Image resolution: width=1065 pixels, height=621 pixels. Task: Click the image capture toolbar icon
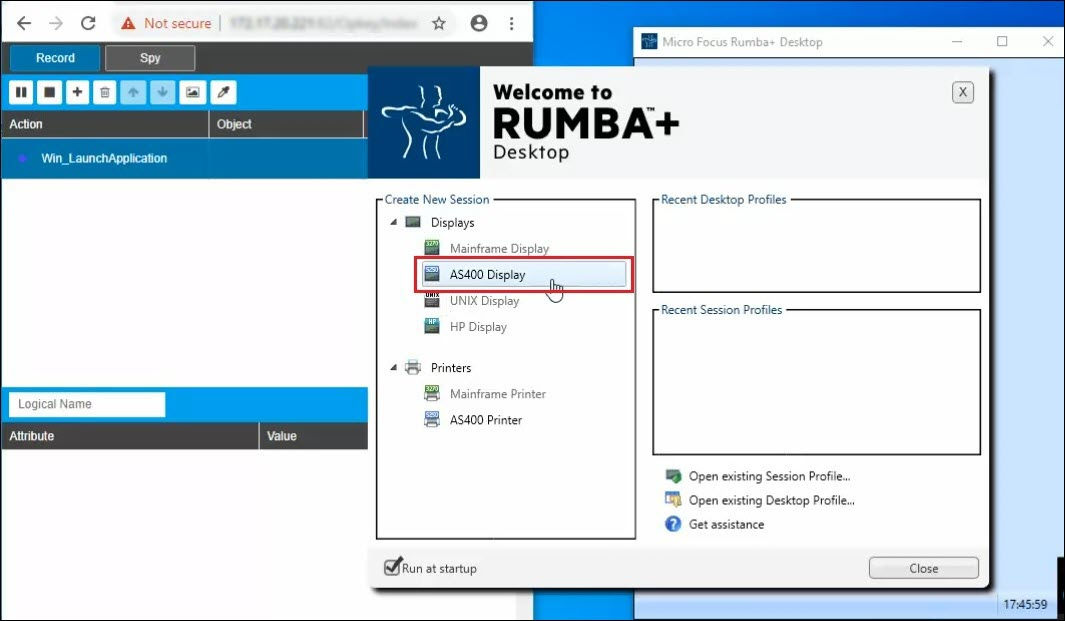pos(193,92)
